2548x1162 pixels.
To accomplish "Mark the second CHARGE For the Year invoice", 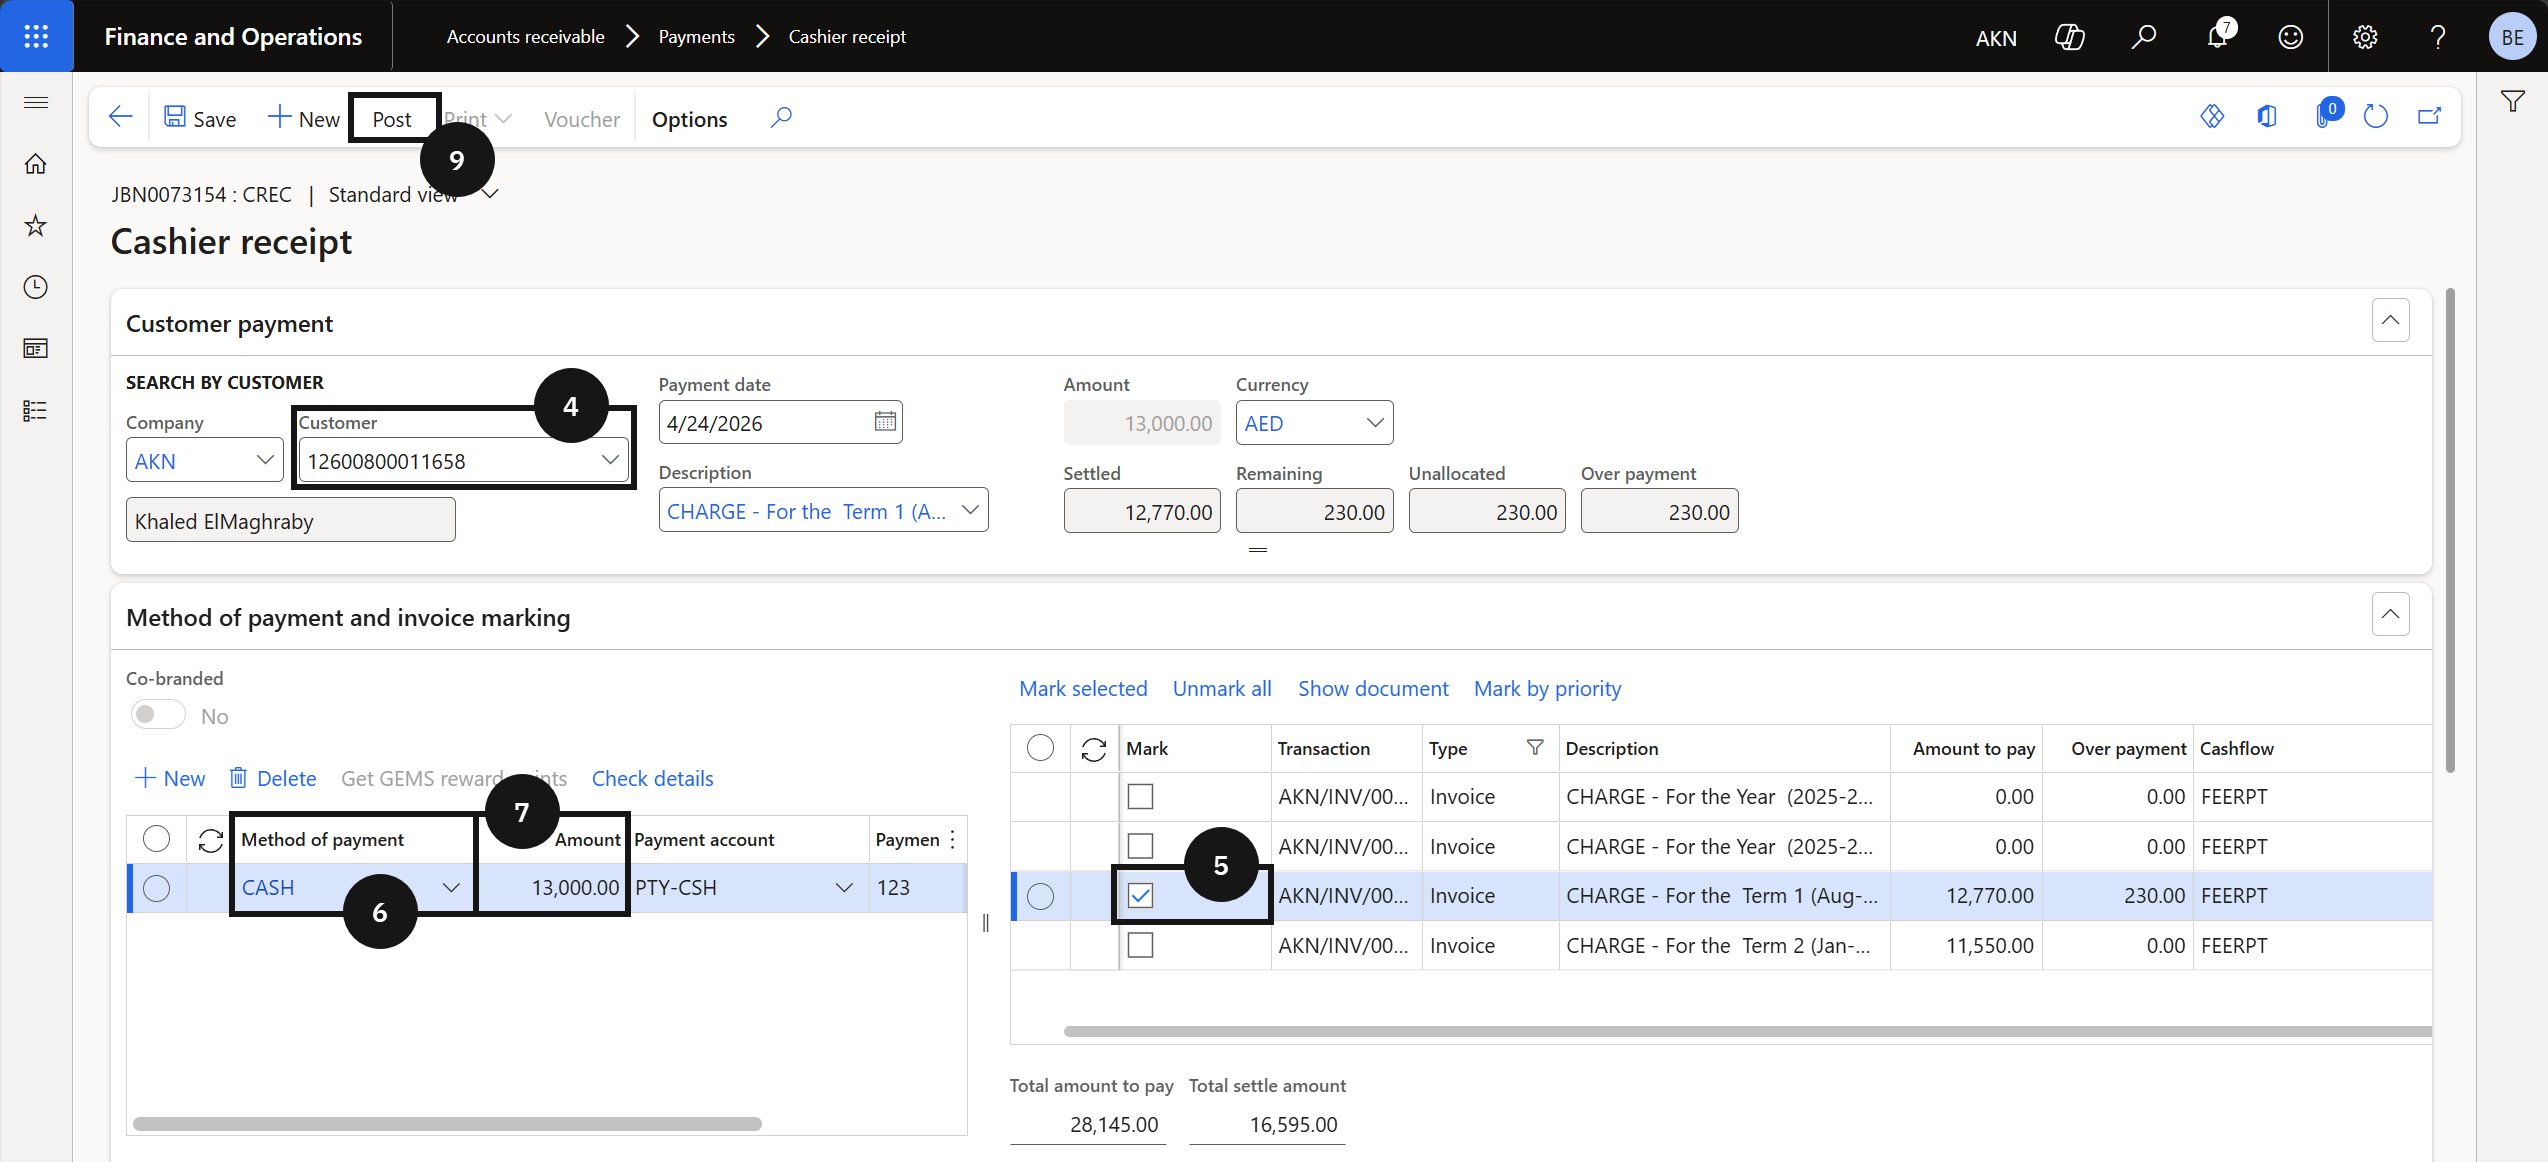I will point(1140,846).
